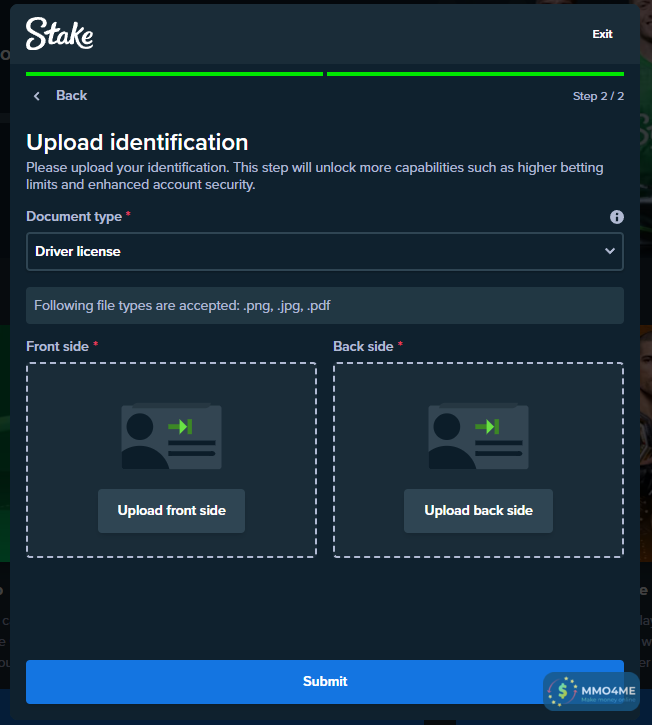The height and width of the screenshot is (725, 652).
Task: Open the Driver license document type dropdown
Action: click(325, 252)
